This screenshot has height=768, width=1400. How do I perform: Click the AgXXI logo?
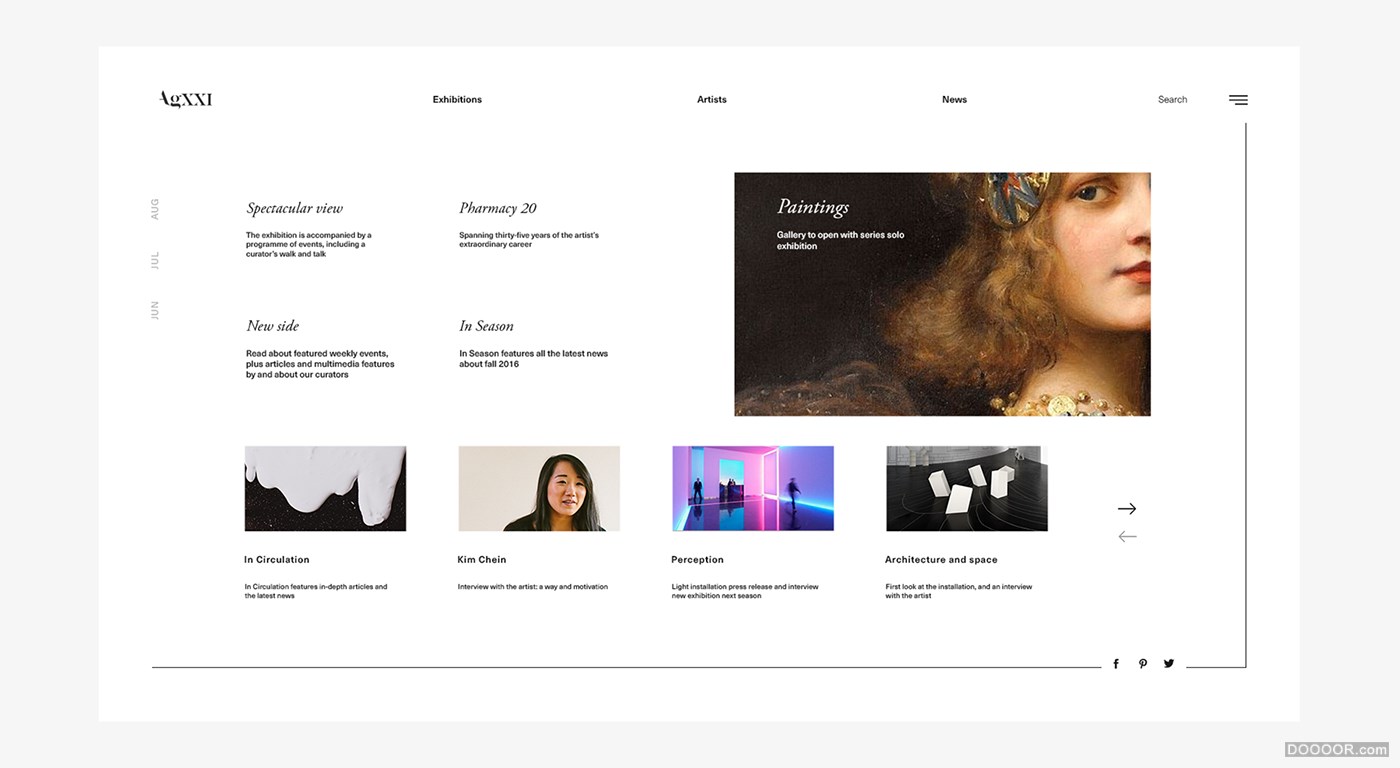tap(185, 99)
